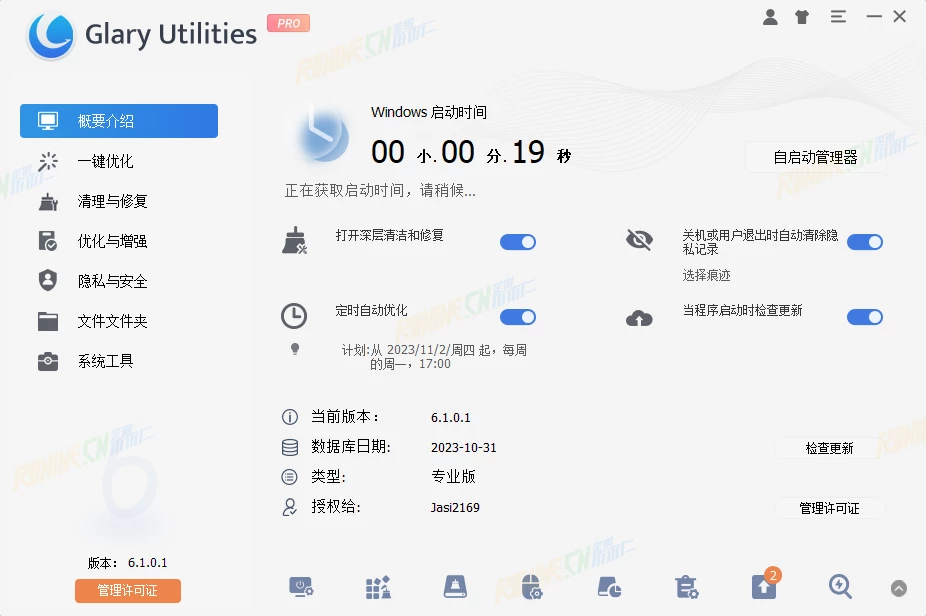Open the startup manager icon in bottom toolbar
Image resolution: width=926 pixels, height=616 pixels.
pos(302,587)
